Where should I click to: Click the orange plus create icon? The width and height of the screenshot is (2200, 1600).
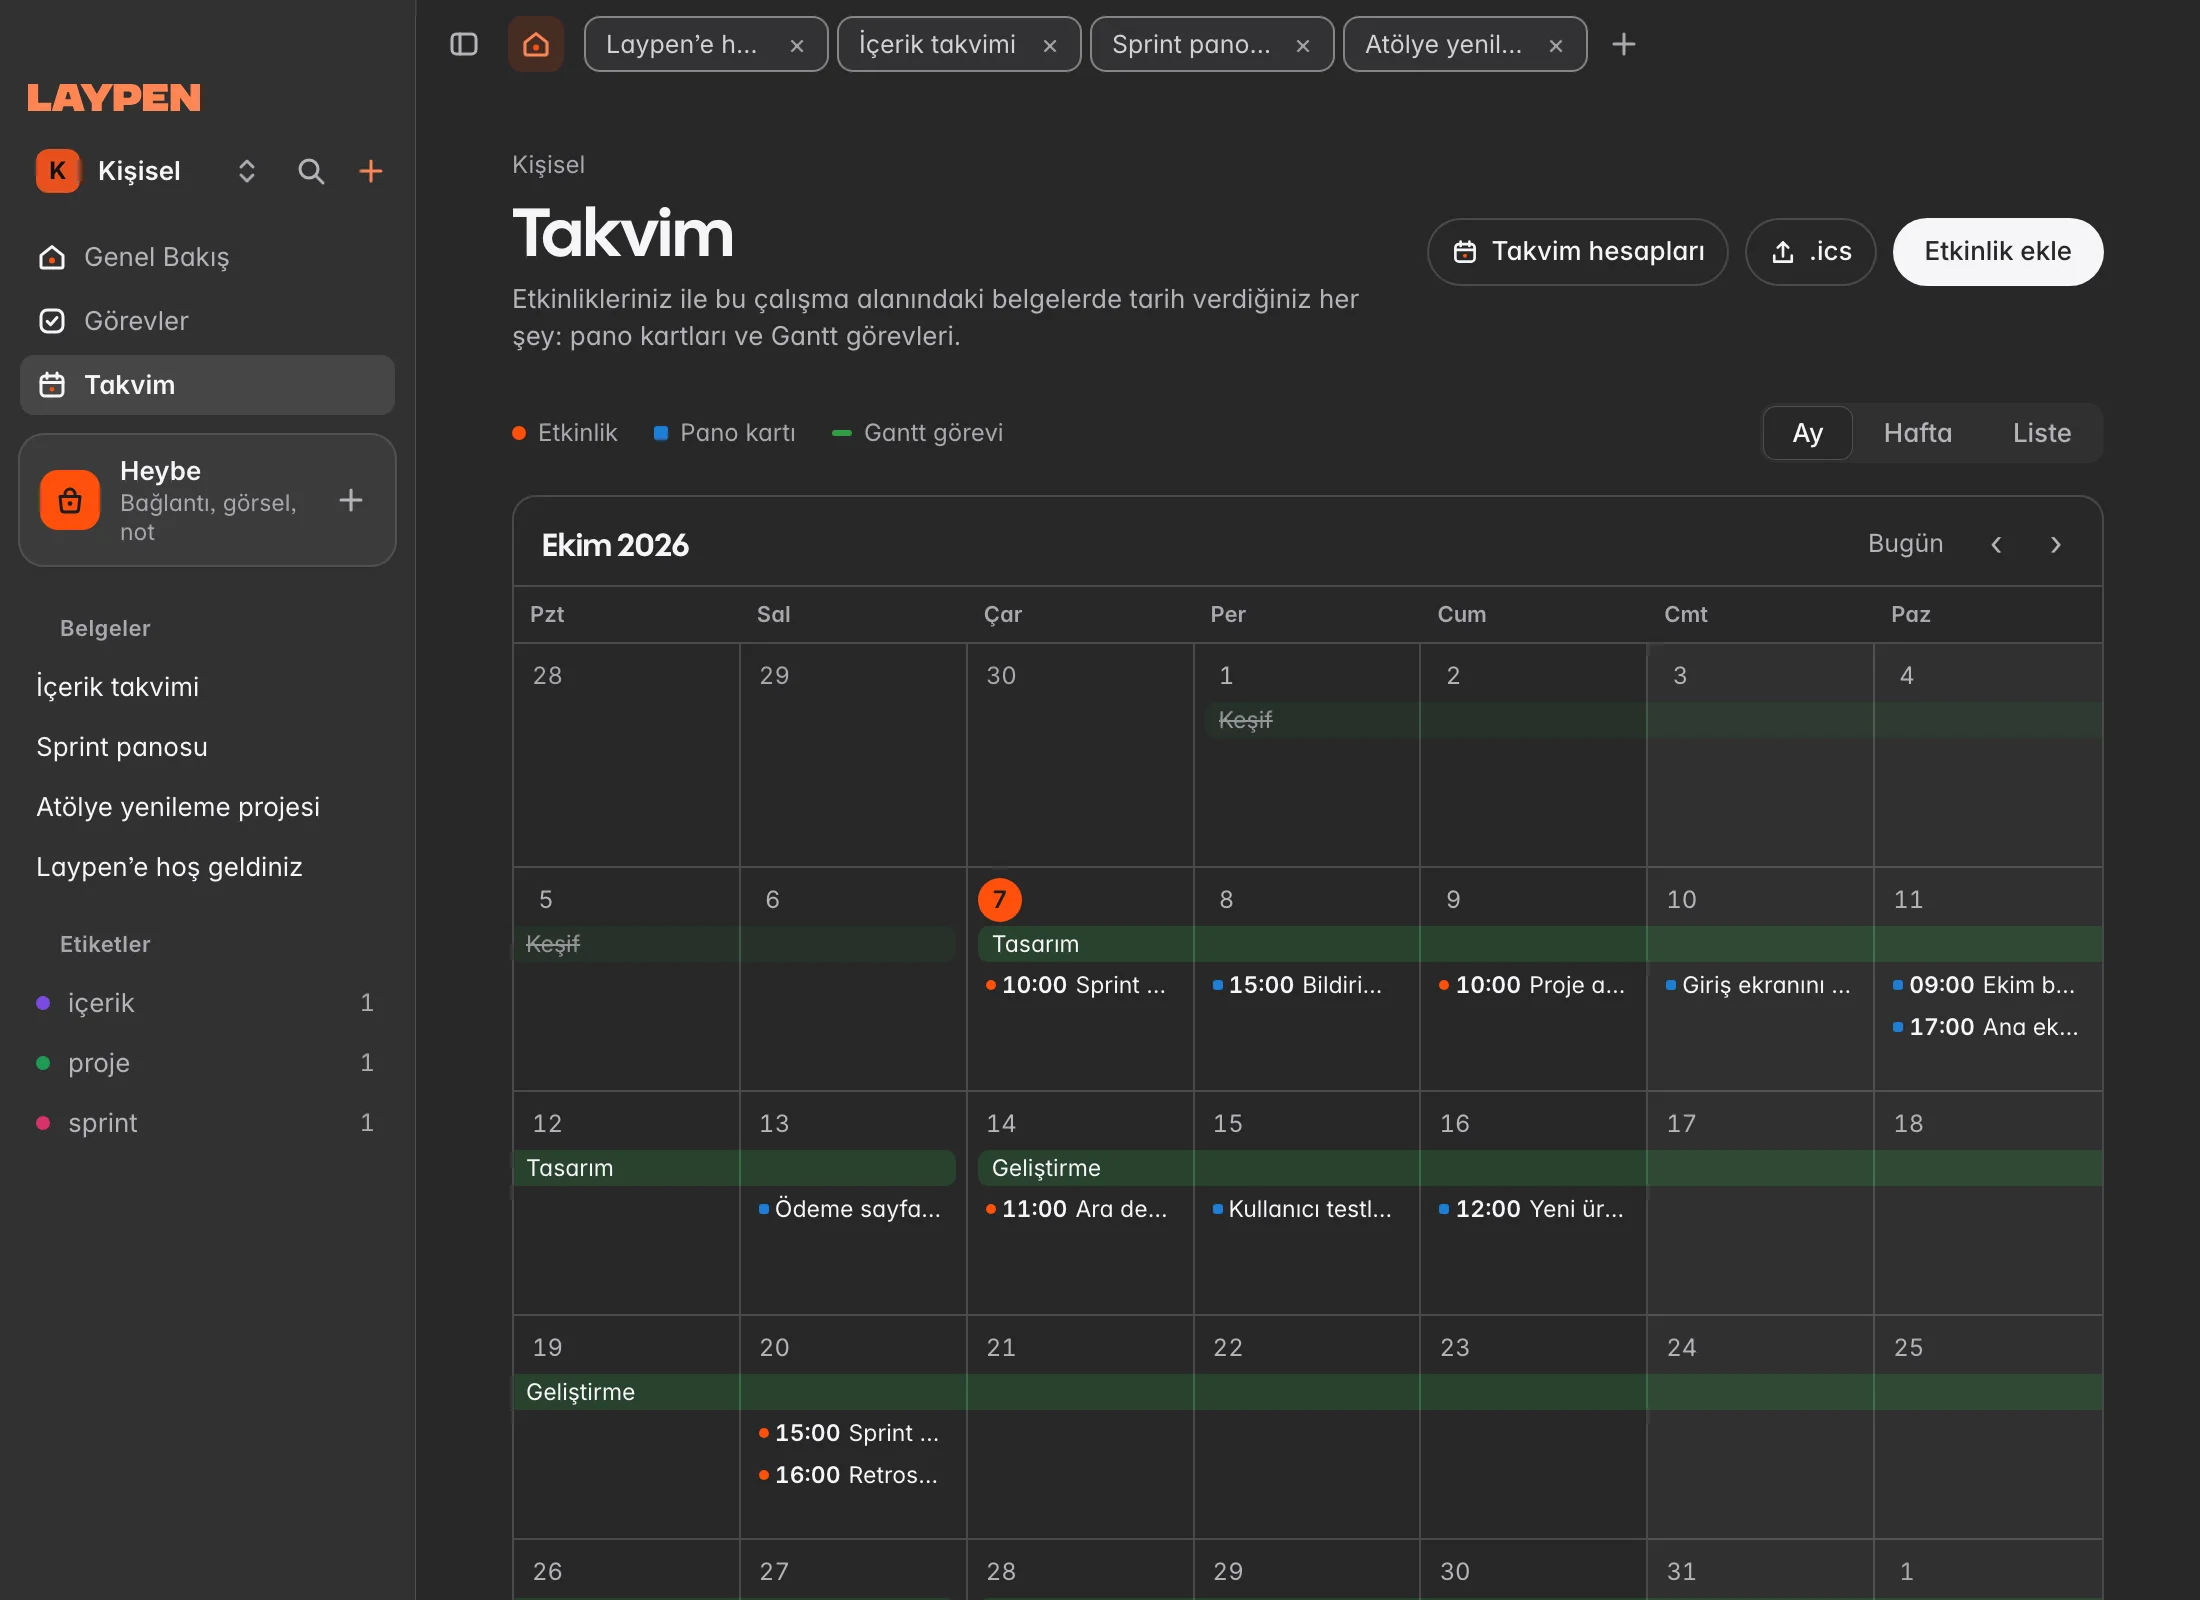click(x=371, y=171)
